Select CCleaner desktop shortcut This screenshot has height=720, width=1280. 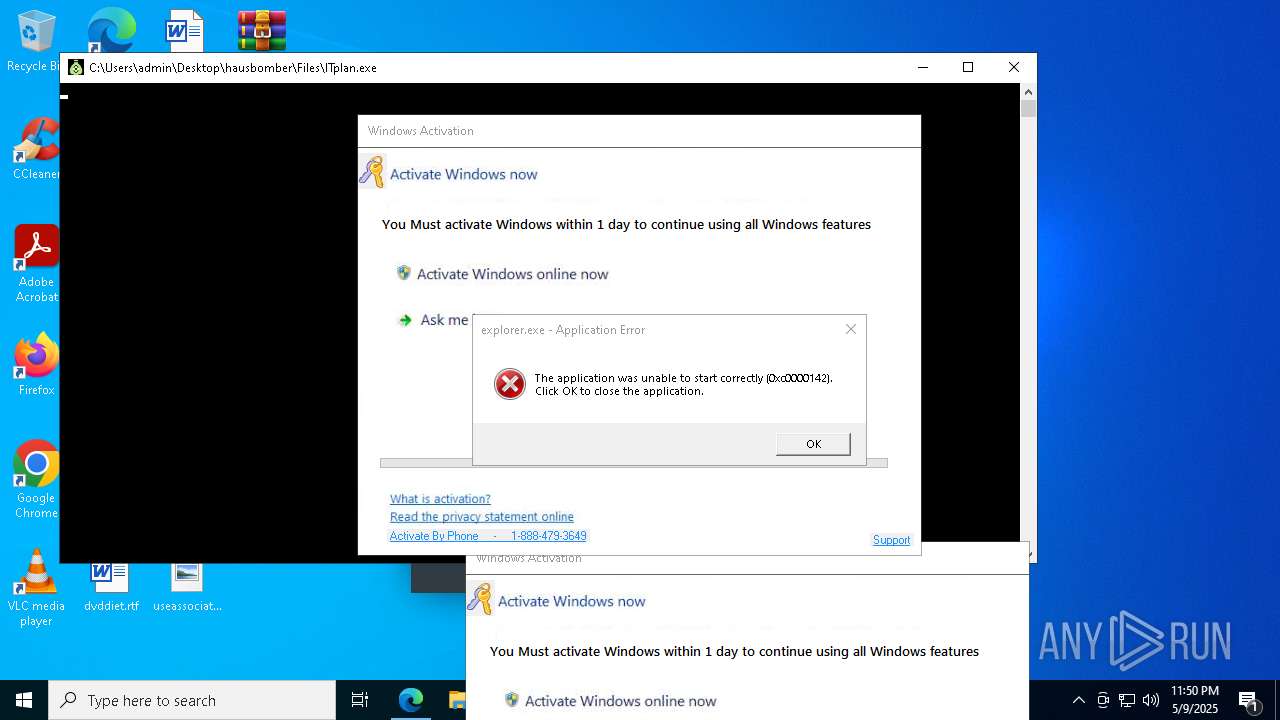tap(36, 149)
